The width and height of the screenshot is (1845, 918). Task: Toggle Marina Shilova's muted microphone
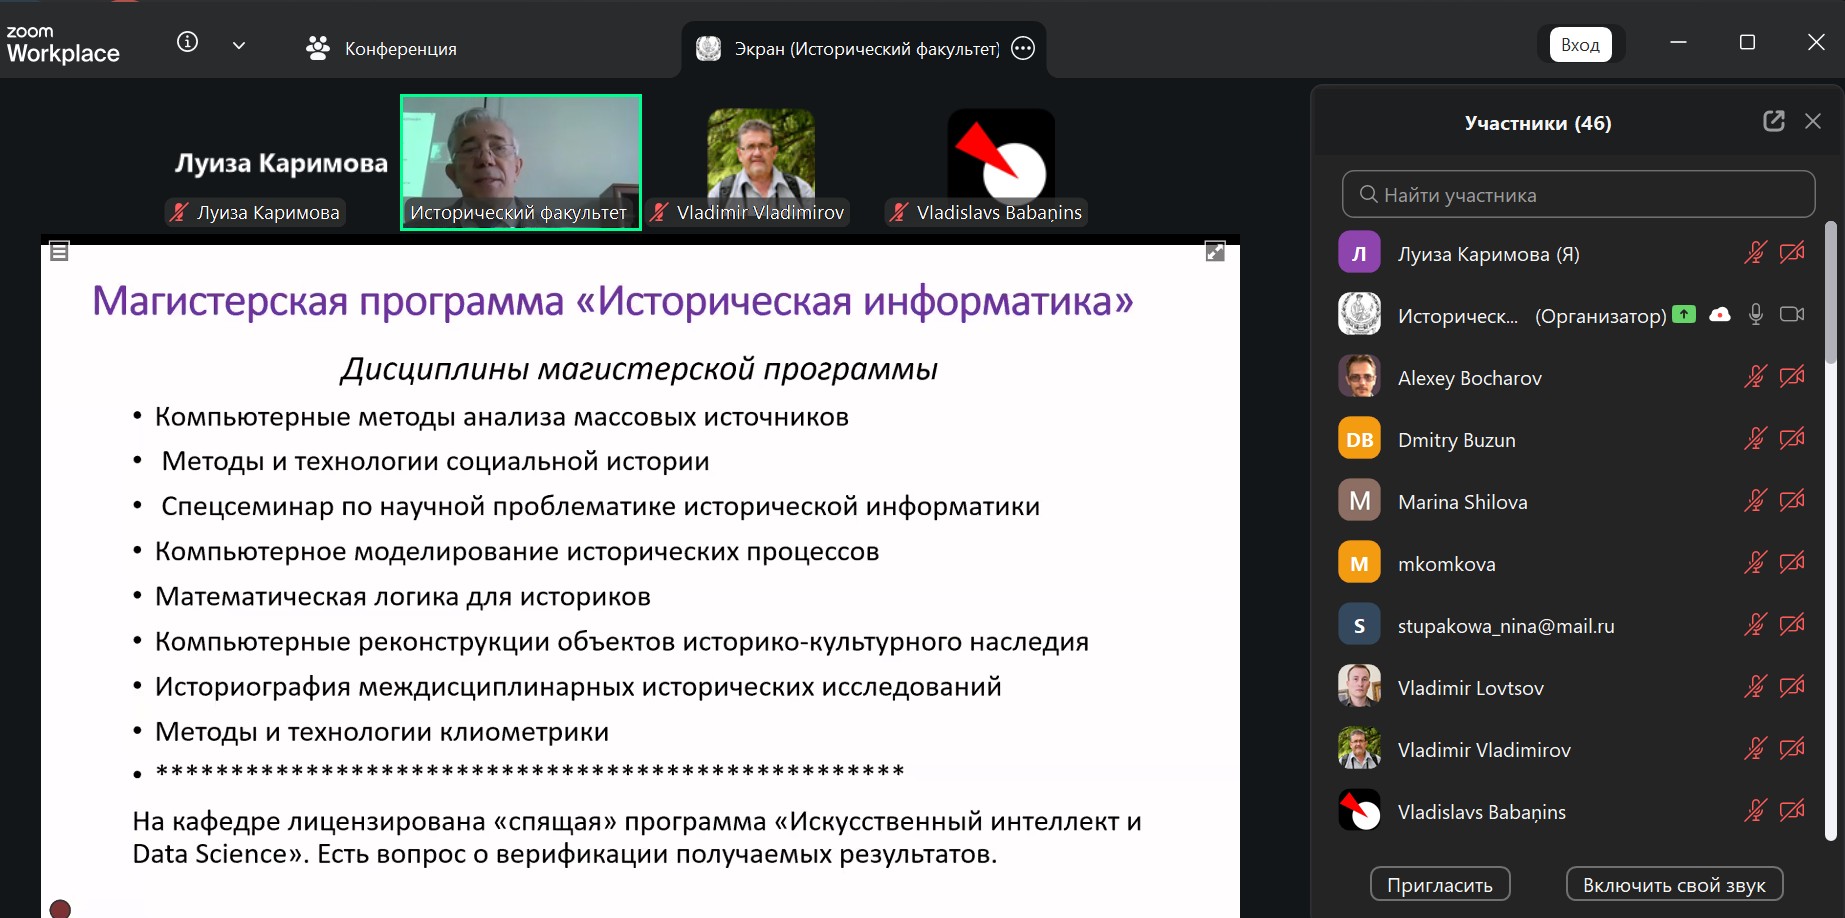(1754, 500)
